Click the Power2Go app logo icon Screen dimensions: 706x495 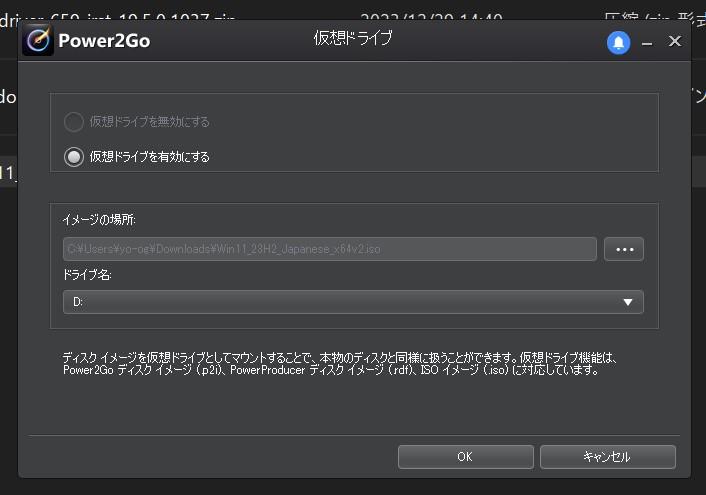click(x=38, y=40)
